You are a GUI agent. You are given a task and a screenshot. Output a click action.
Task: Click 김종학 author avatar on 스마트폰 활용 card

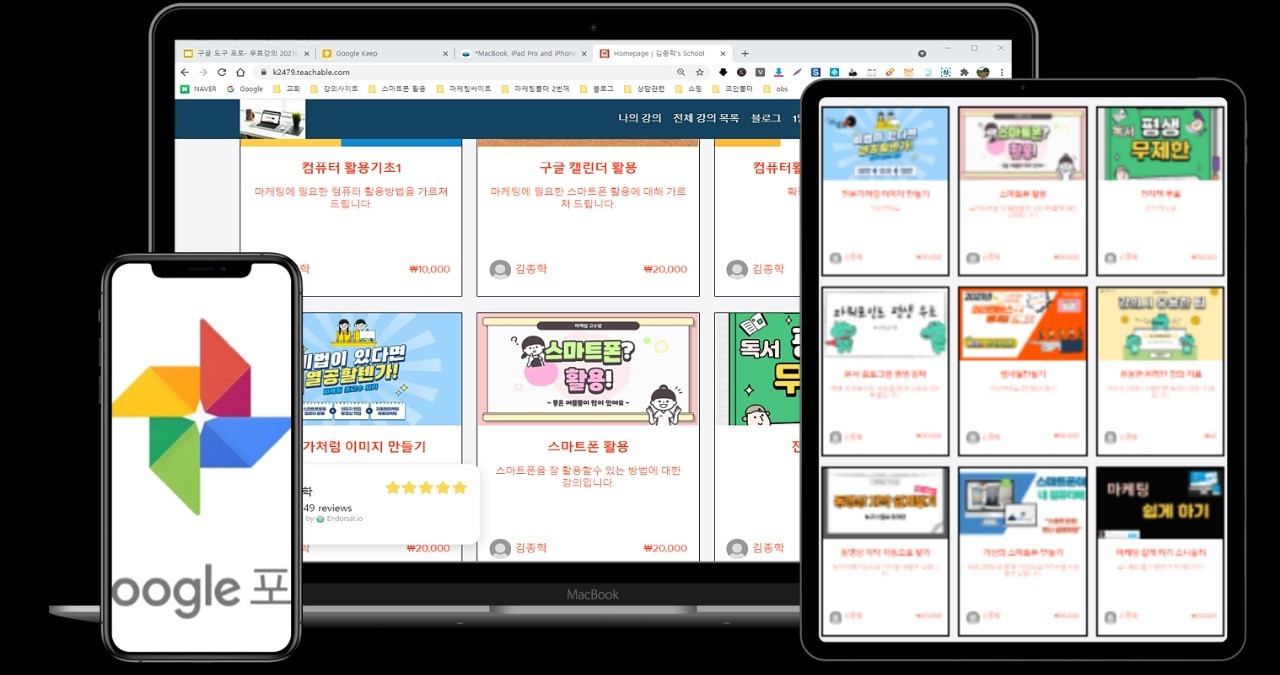click(500, 548)
